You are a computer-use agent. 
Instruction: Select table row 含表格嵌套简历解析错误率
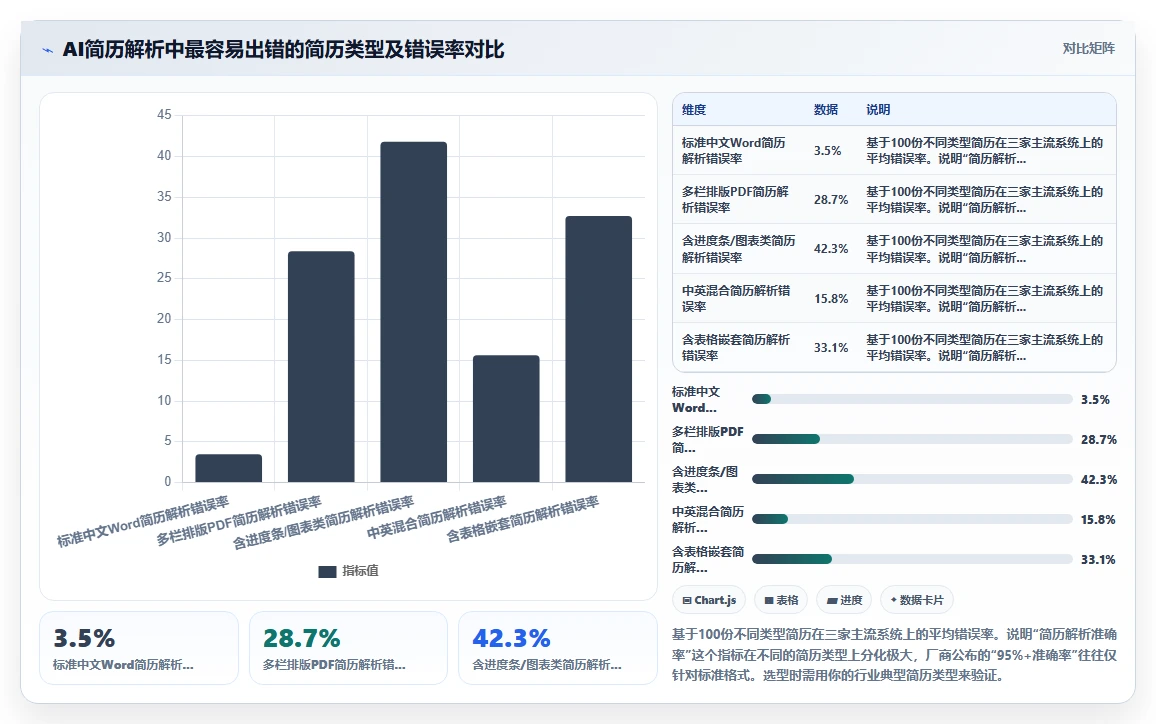pyautogui.click(x=894, y=347)
